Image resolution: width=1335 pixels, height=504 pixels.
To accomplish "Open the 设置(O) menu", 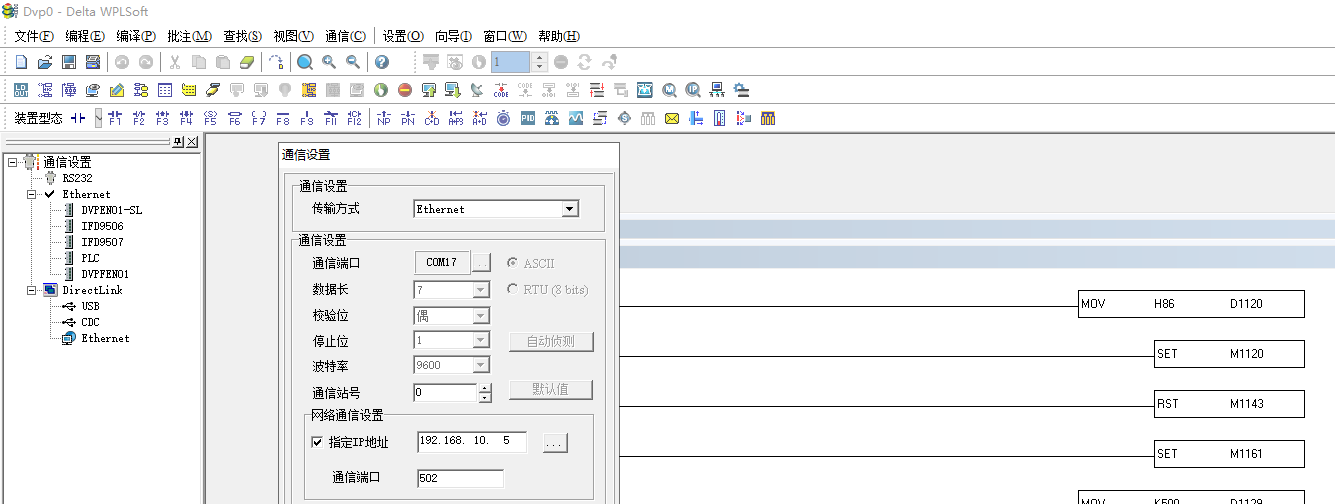I will pyautogui.click(x=403, y=36).
